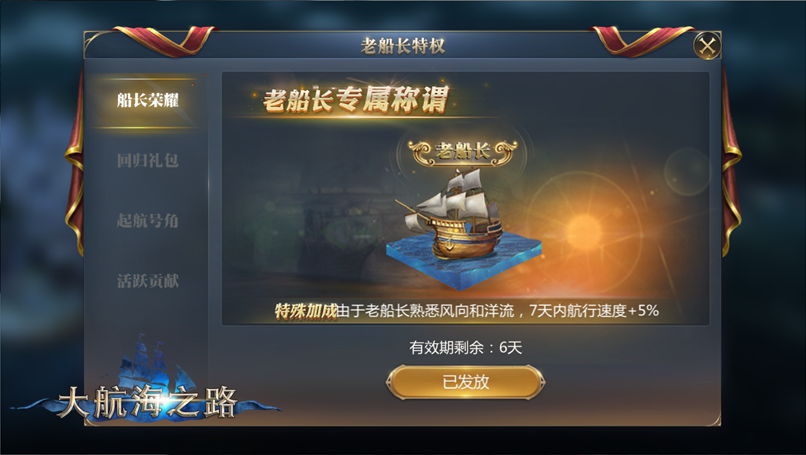Click the bonus description about 航行速度+5%
The image size is (806, 455).
[x=498, y=311]
